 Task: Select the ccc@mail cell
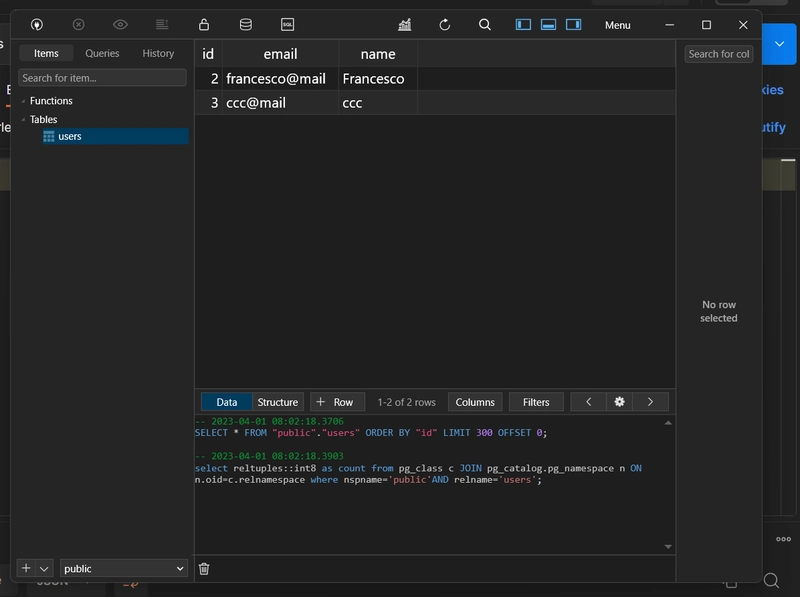click(x=280, y=103)
